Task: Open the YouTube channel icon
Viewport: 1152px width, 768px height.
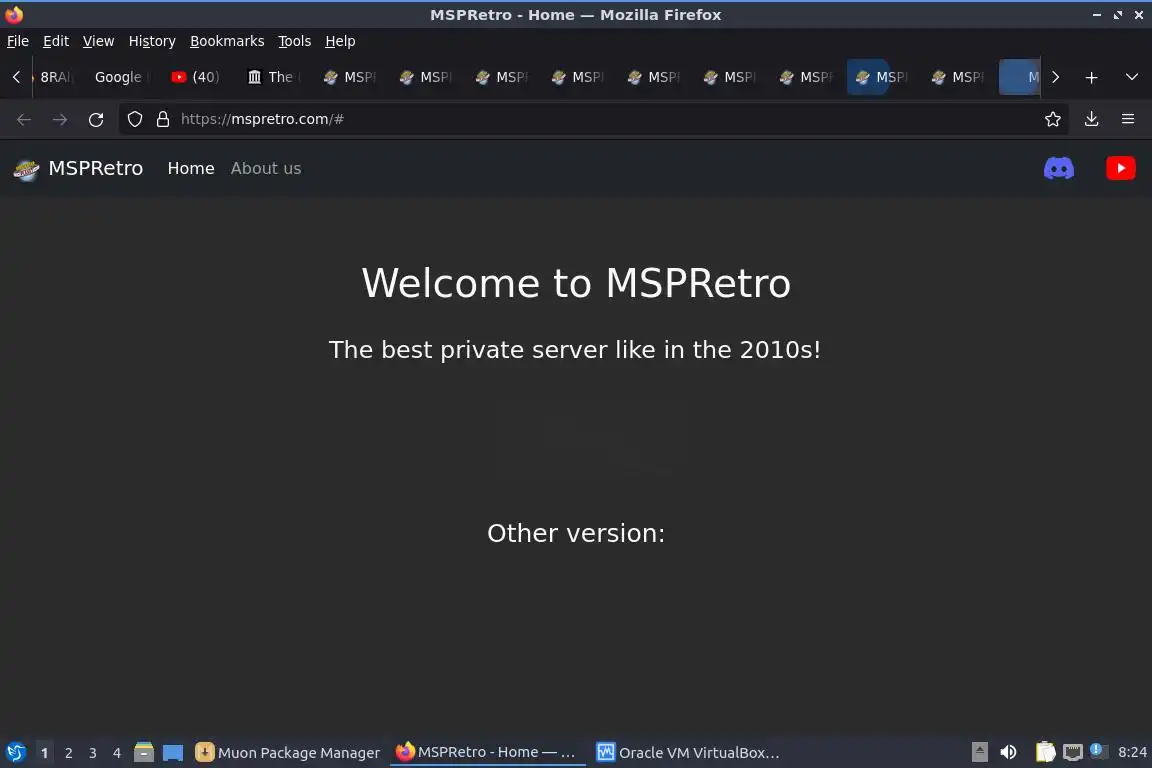Action: click(1120, 168)
